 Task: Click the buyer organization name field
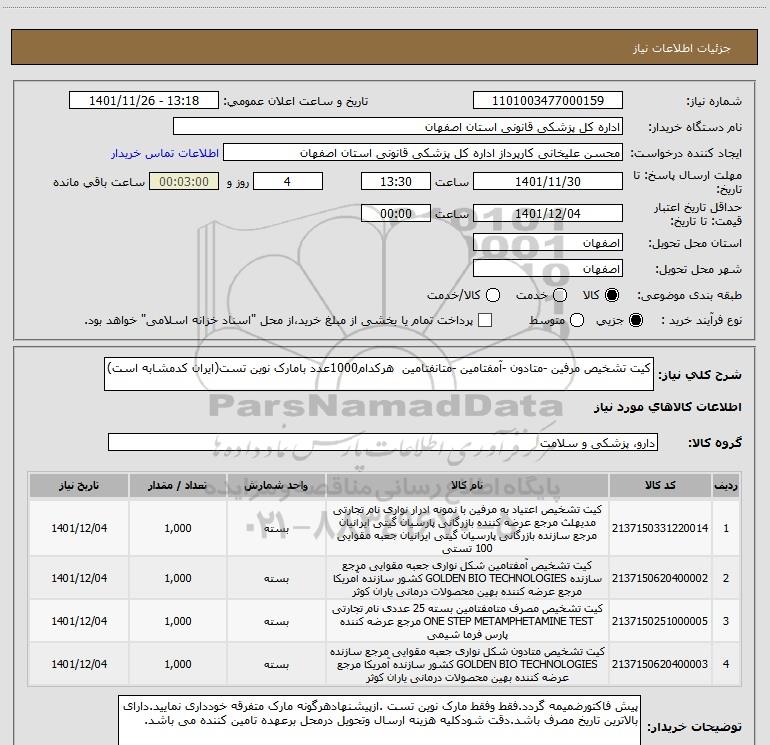(x=398, y=127)
